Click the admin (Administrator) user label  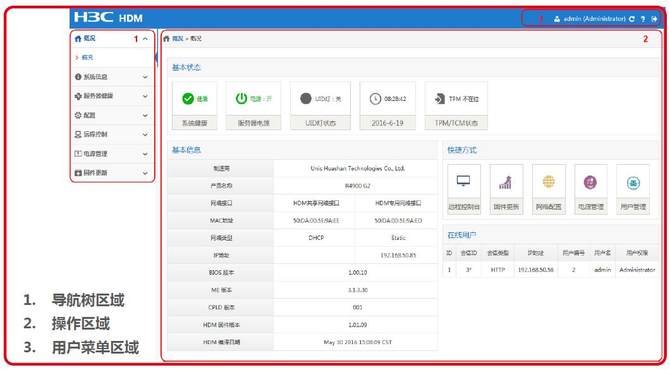[x=594, y=19]
